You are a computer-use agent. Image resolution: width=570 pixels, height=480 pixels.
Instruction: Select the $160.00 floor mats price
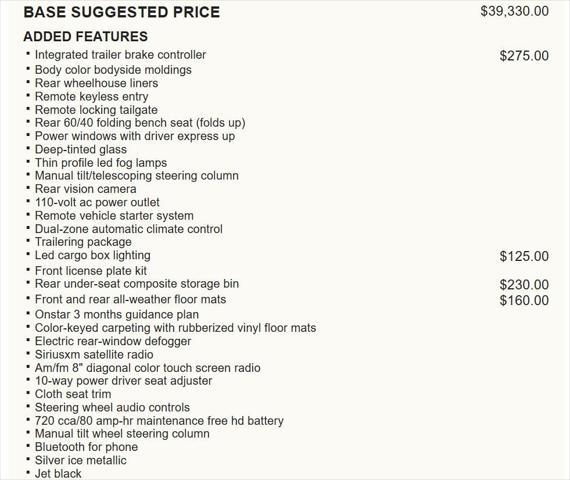(x=524, y=300)
